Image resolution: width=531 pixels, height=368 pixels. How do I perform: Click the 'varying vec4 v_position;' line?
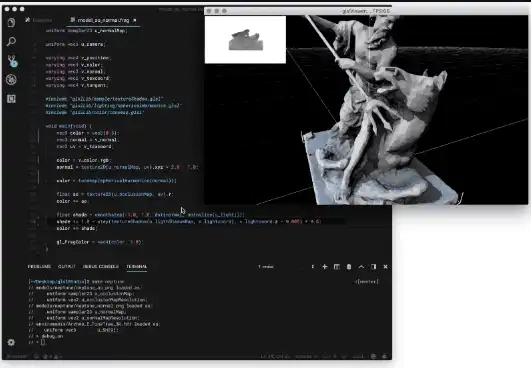[78, 58]
